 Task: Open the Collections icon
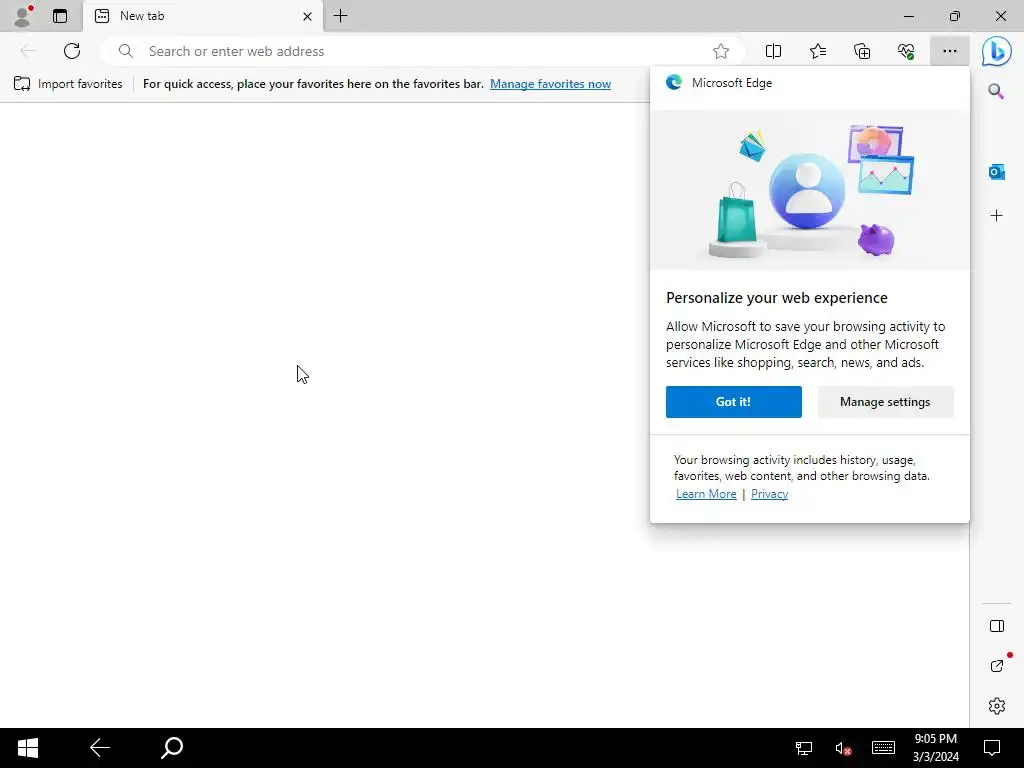[862, 51]
